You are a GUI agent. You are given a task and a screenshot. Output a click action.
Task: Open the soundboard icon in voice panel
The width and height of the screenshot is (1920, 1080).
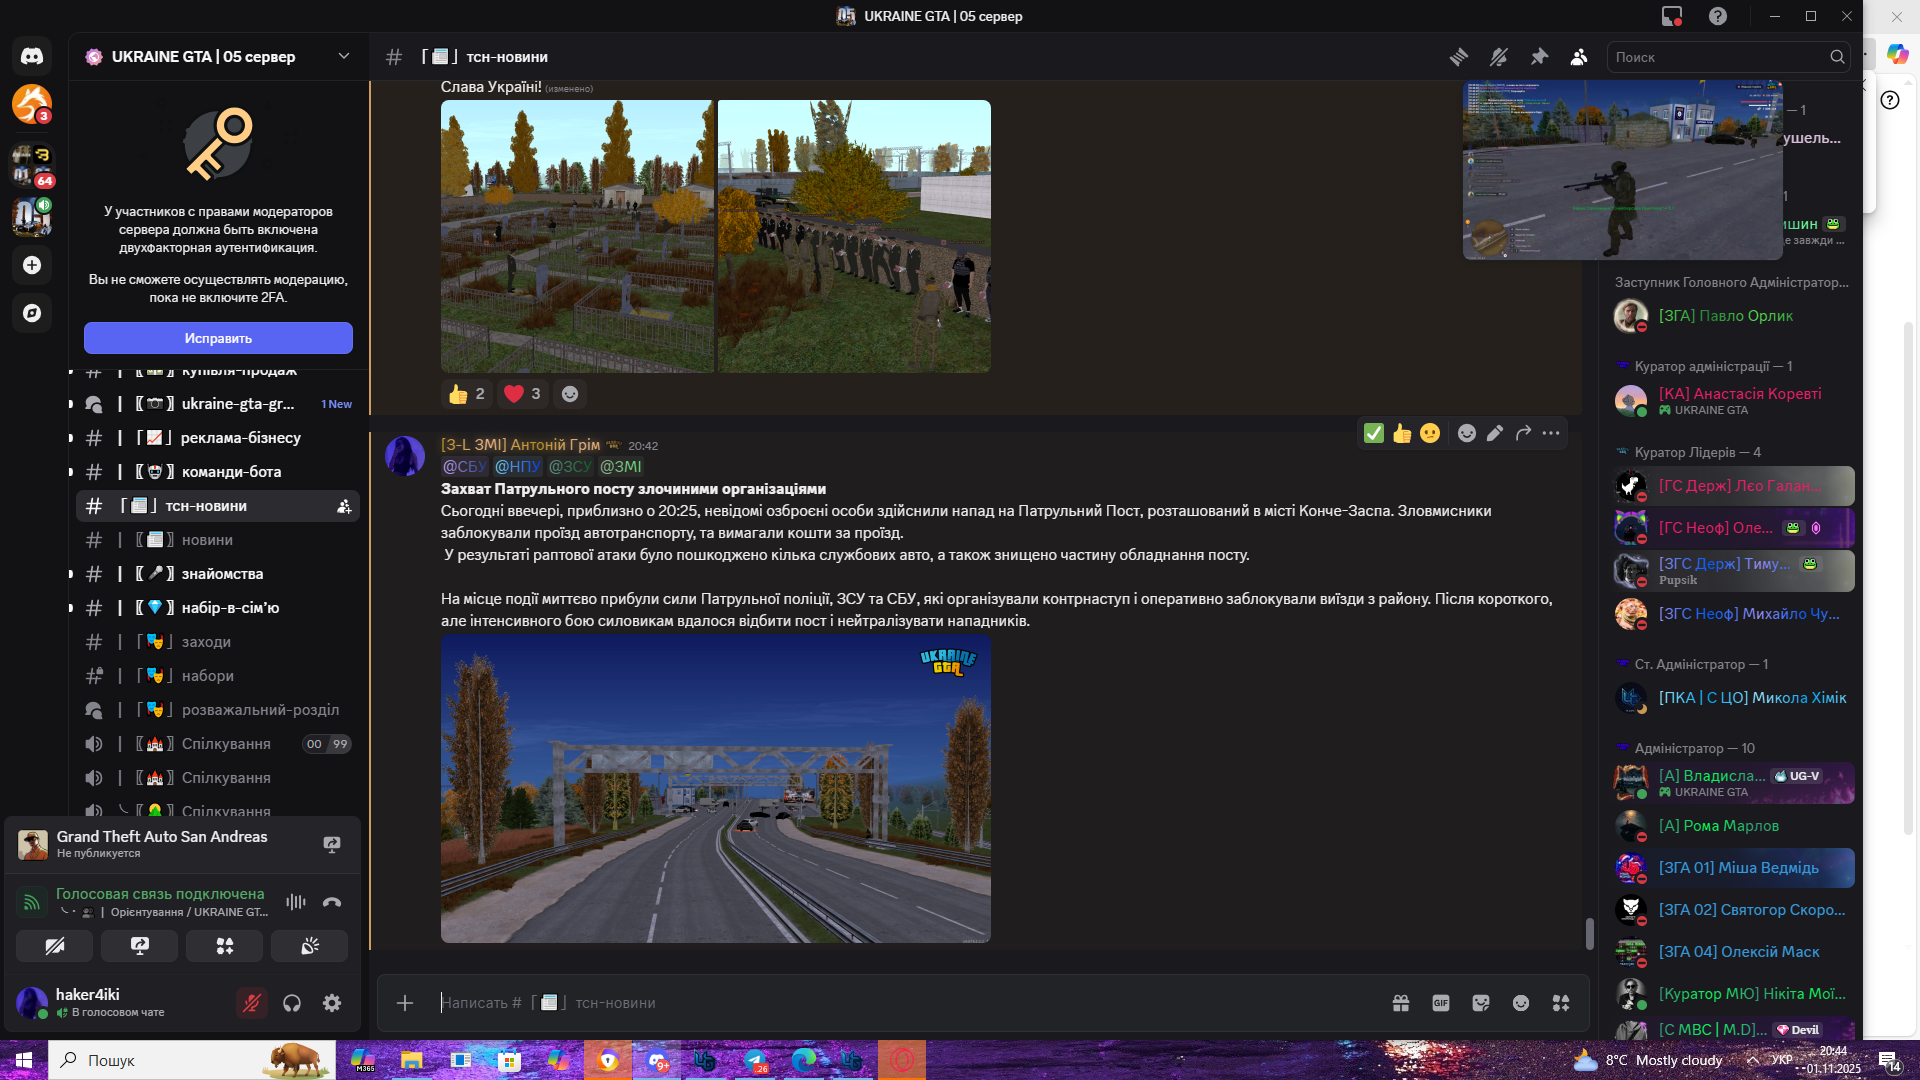pyautogui.click(x=310, y=946)
